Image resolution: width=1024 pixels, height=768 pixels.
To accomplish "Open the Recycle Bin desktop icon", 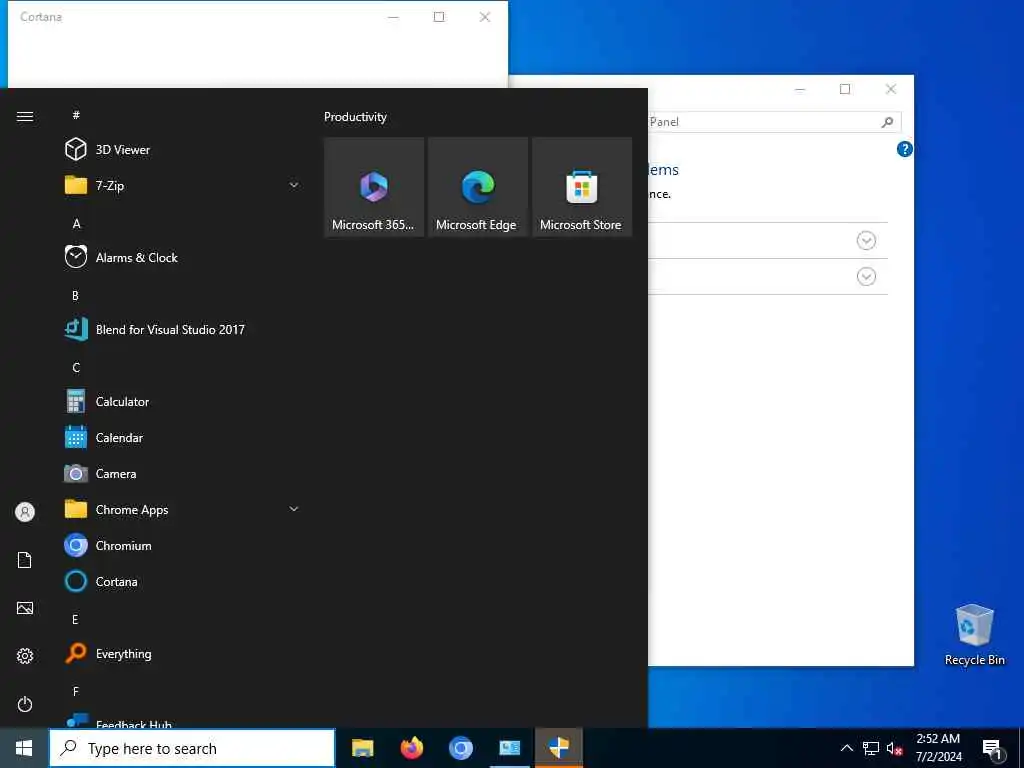I will pos(974,635).
